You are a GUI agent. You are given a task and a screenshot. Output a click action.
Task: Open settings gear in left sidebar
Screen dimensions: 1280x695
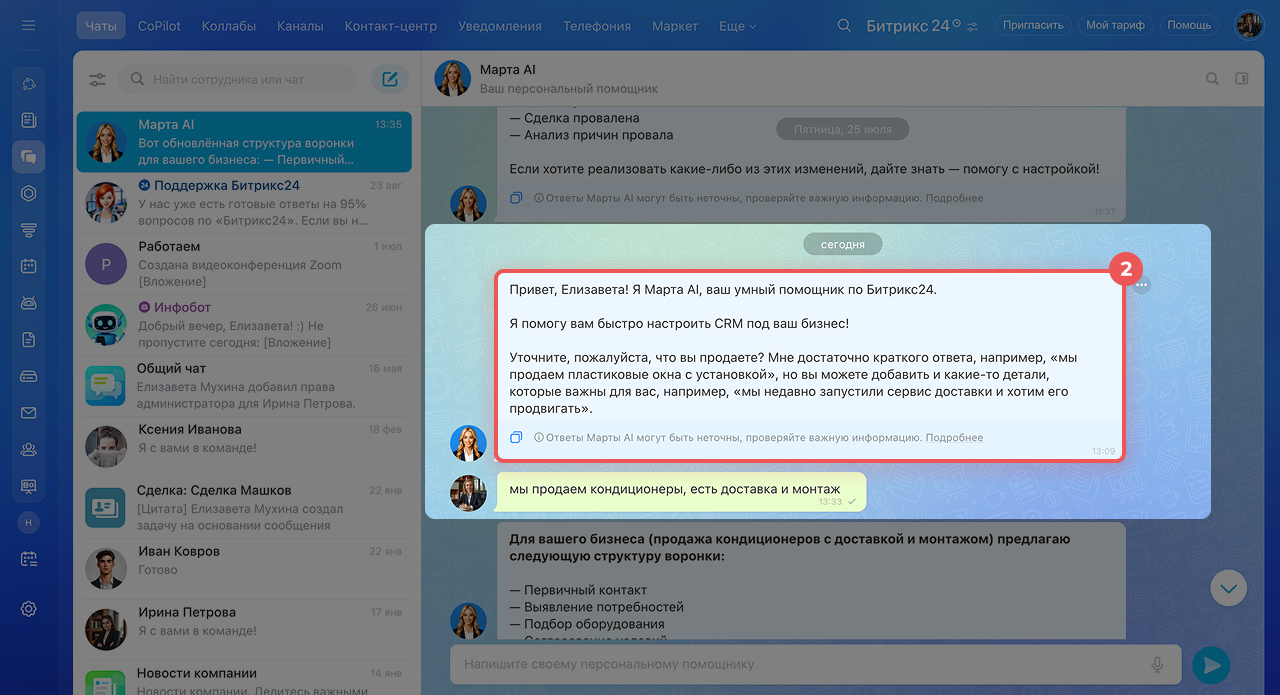pos(29,608)
